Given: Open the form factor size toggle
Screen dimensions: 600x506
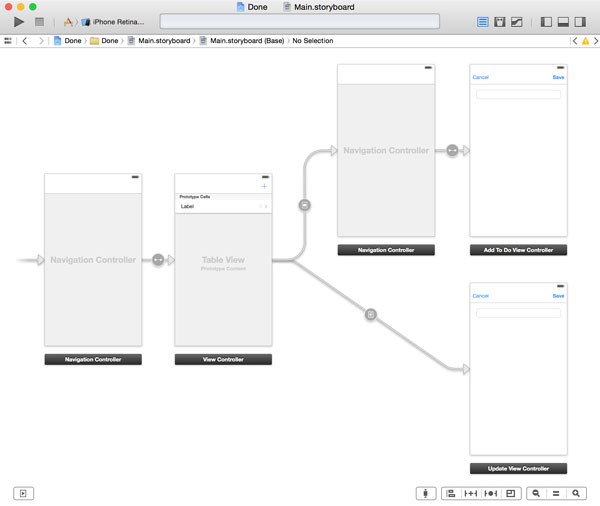Looking at the screenshot, I should [426, 493].
